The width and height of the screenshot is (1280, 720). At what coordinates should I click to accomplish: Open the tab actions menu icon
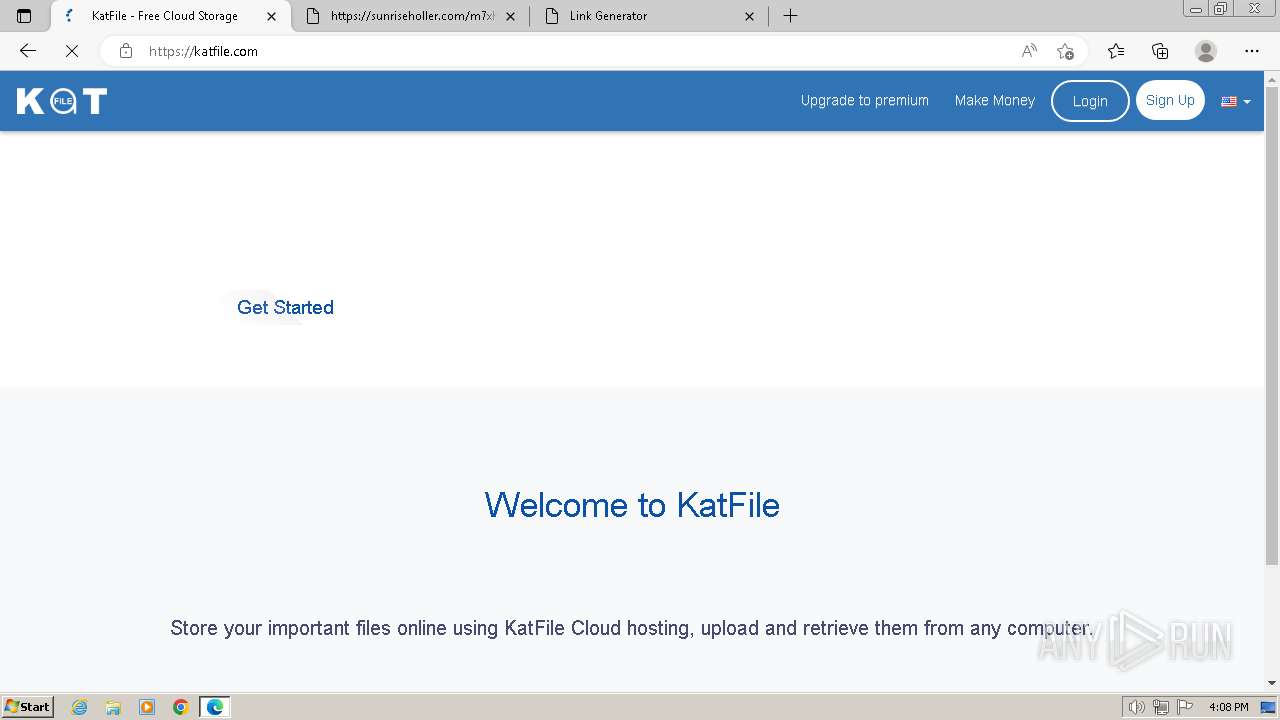[24, 16]
